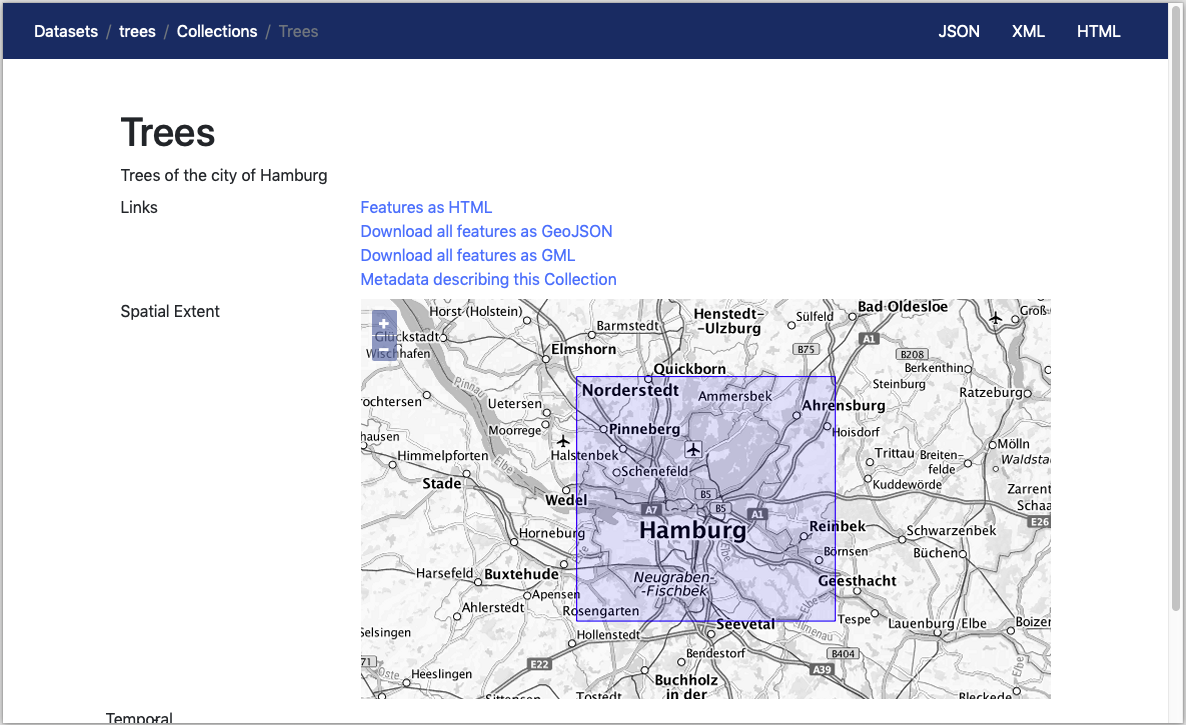Viewport: 1186px width, 725px height.
Task: Download all features as GML
Action: coord(467,255)
